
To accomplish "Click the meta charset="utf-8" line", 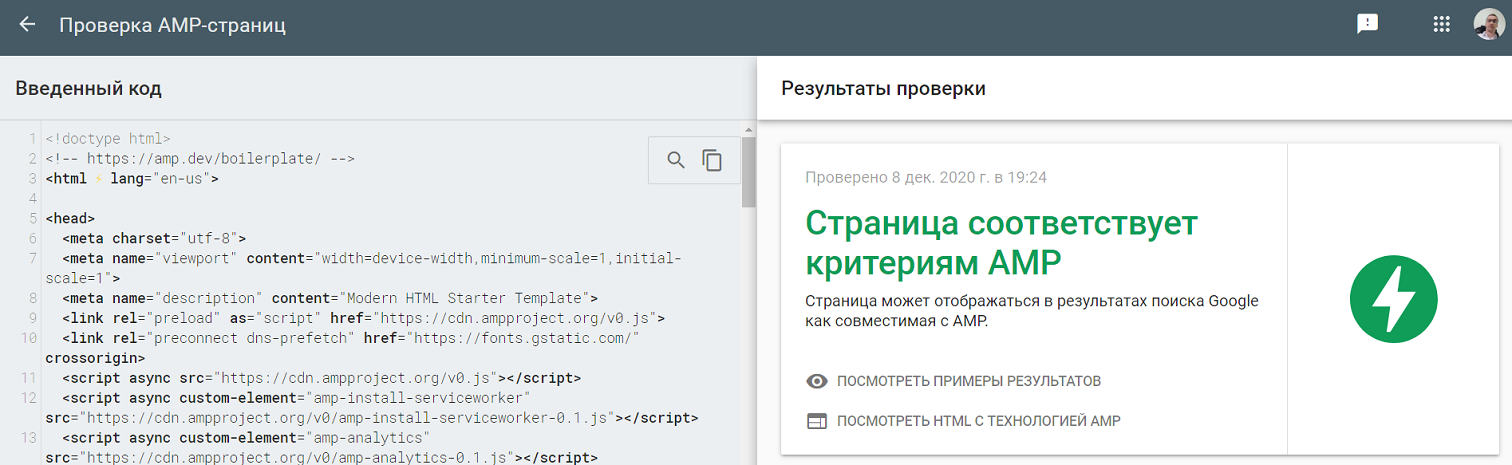I will 153,238.
